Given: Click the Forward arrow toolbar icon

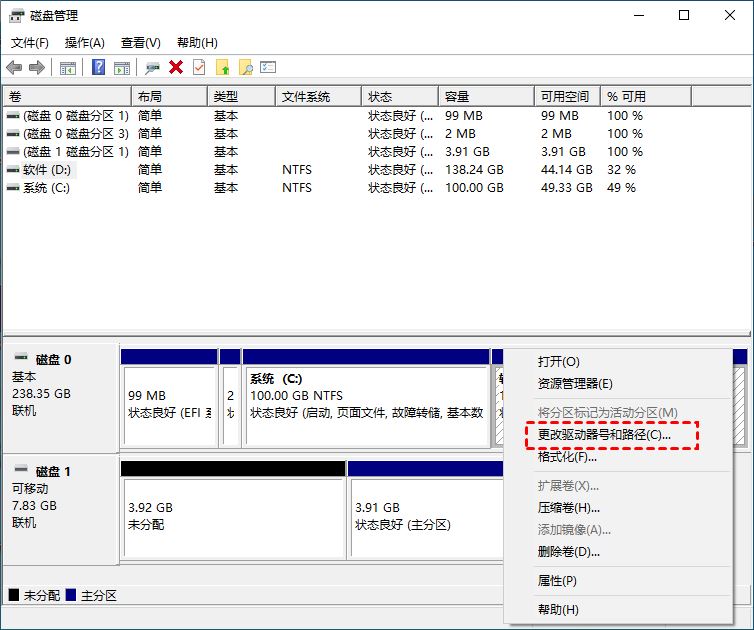Looking at the screenshot, I should [x=37, y=67].
